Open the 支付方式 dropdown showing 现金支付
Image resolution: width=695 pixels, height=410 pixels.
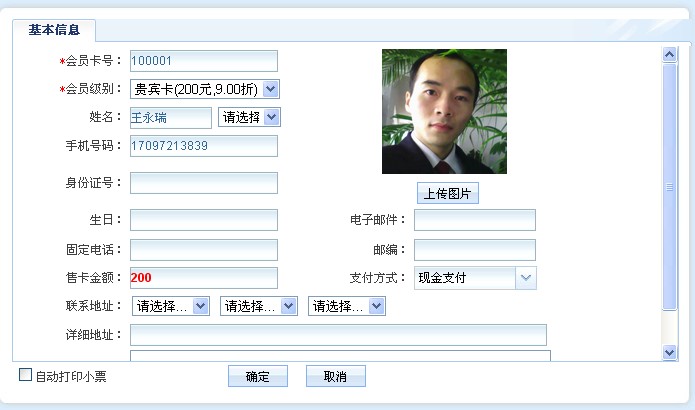pyautogui.click(x=475, y=278)
